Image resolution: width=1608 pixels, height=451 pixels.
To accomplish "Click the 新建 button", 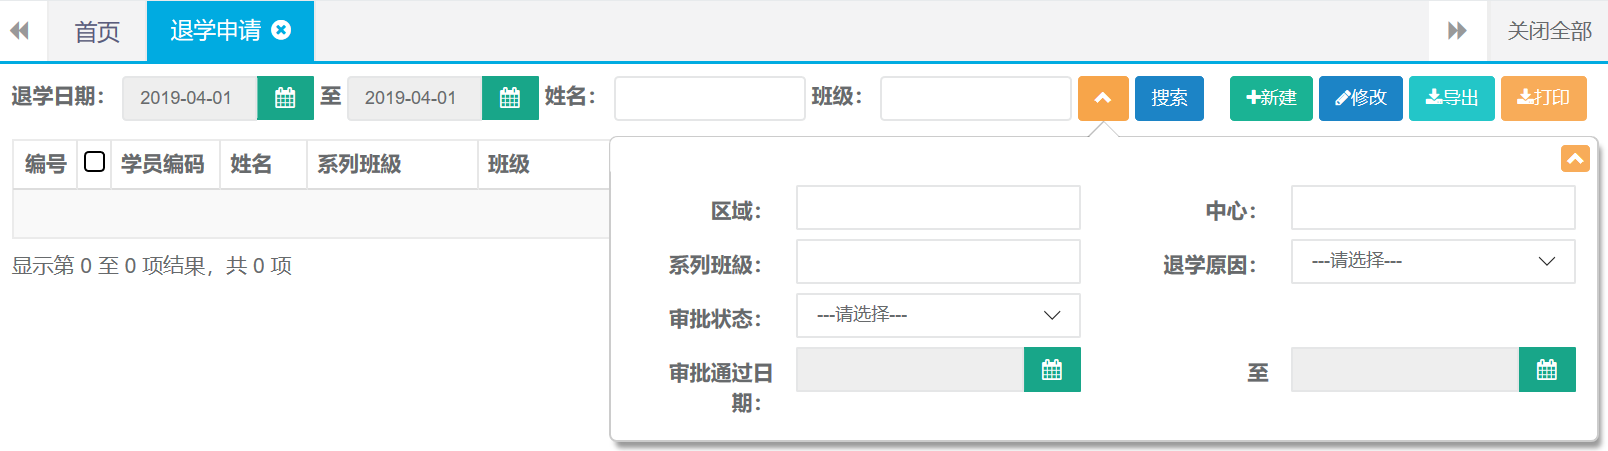I will point(1270,98).
